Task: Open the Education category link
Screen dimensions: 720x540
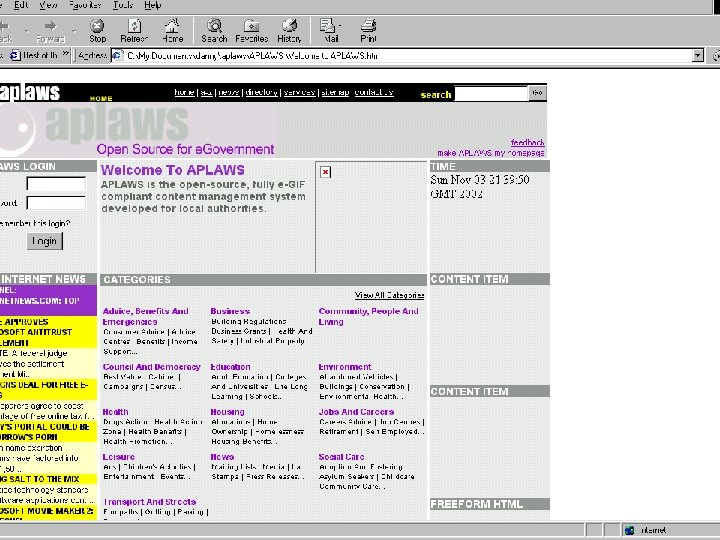Action: click(x=231, y=367)
